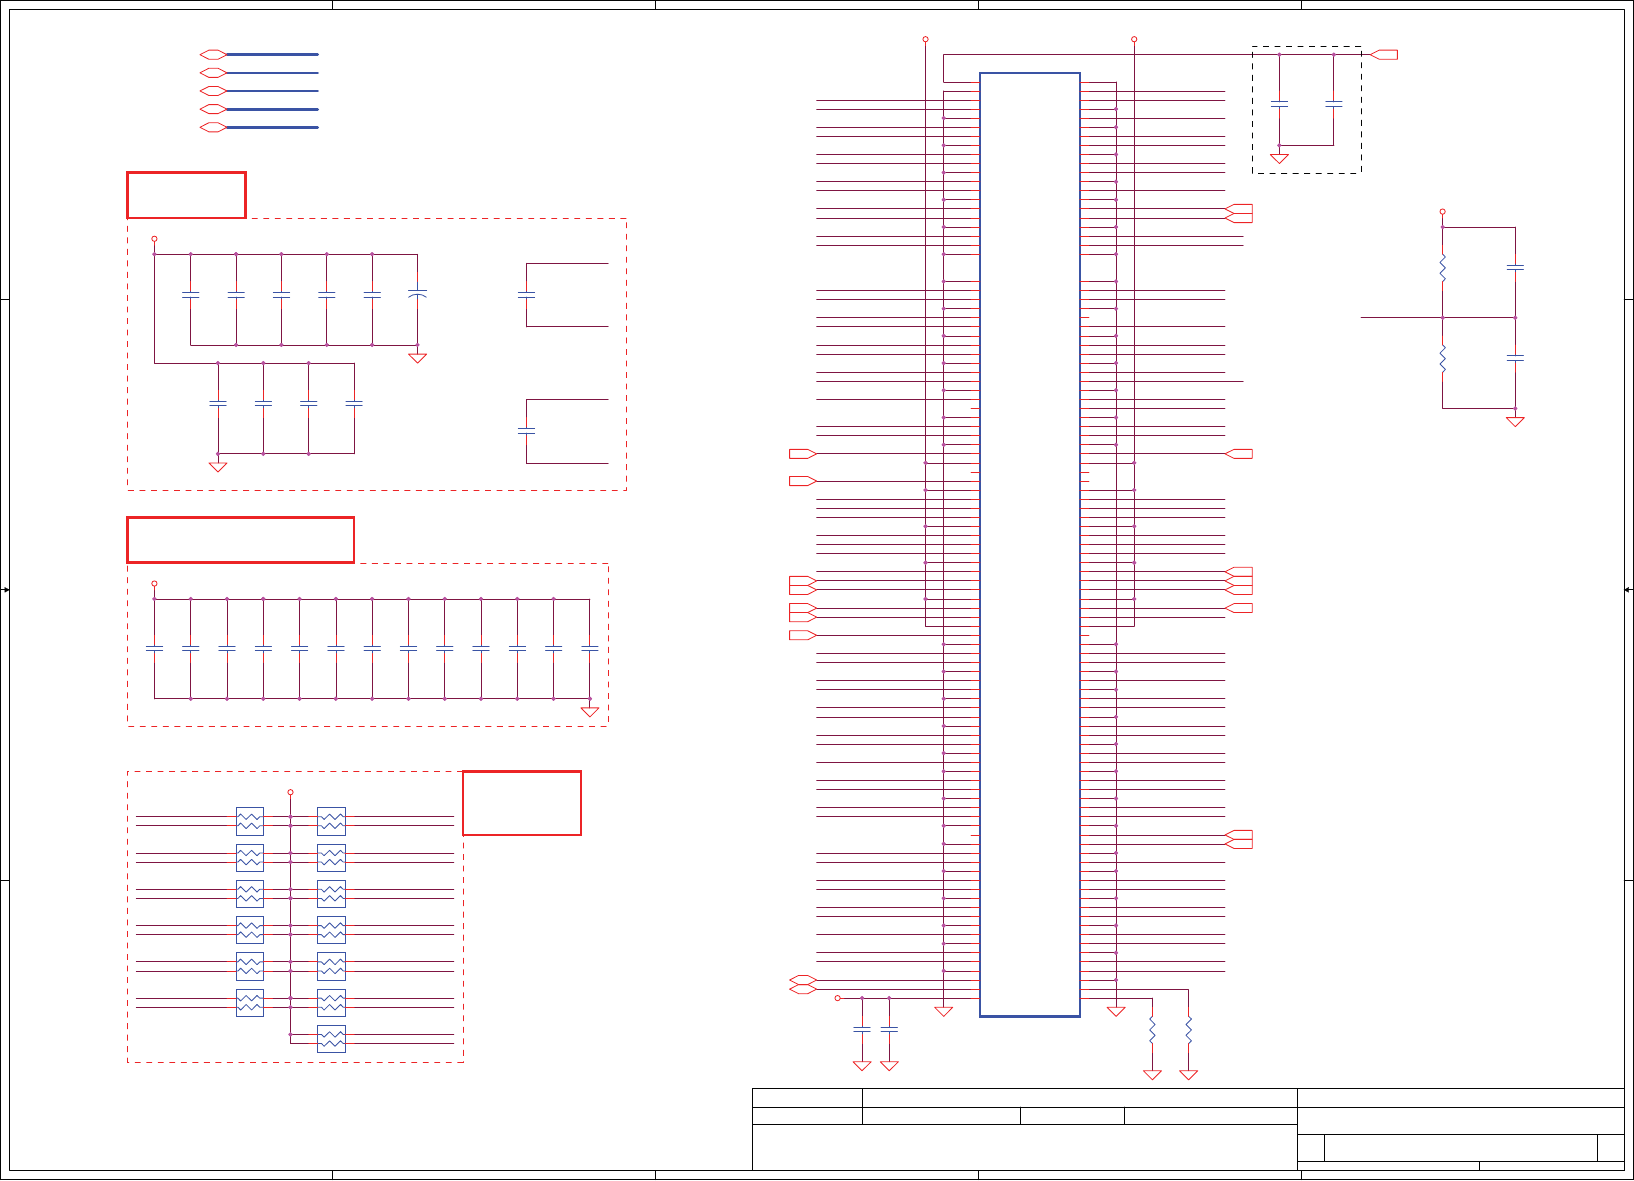Select the topmost of the five stacked bus ports
This screenshot has height=1181, width=1634.
[213, 54]
